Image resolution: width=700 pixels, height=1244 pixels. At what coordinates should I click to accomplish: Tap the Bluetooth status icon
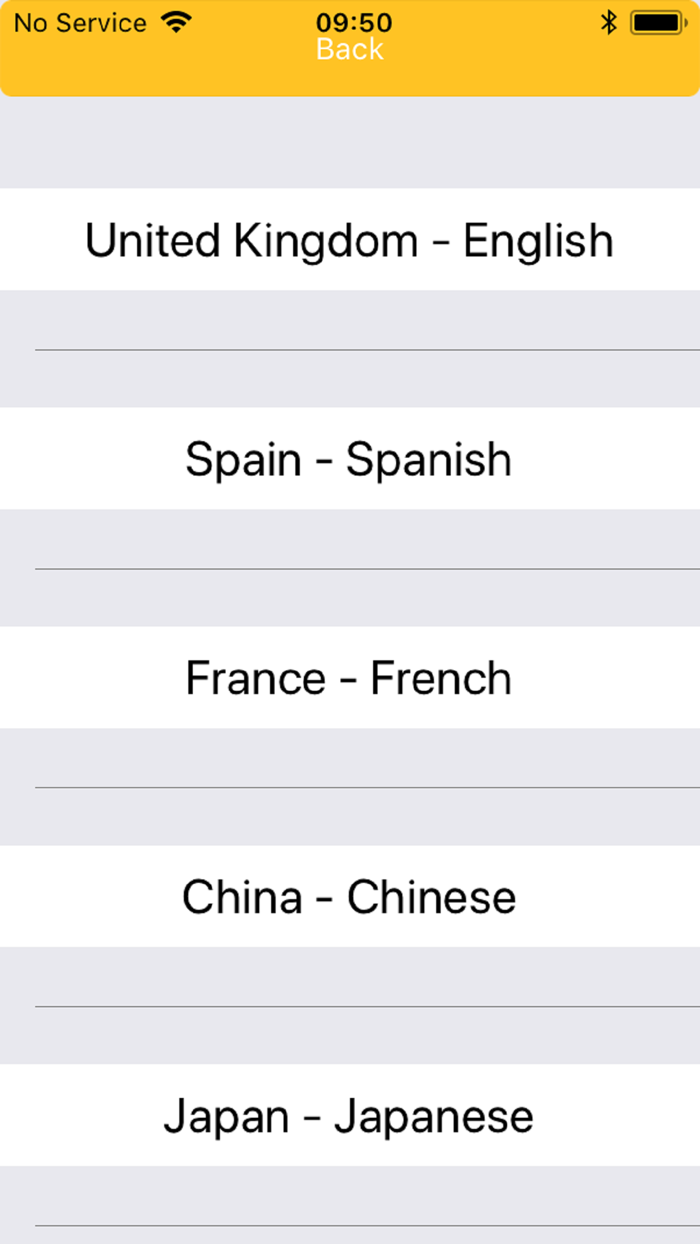[x=608, y=22]
